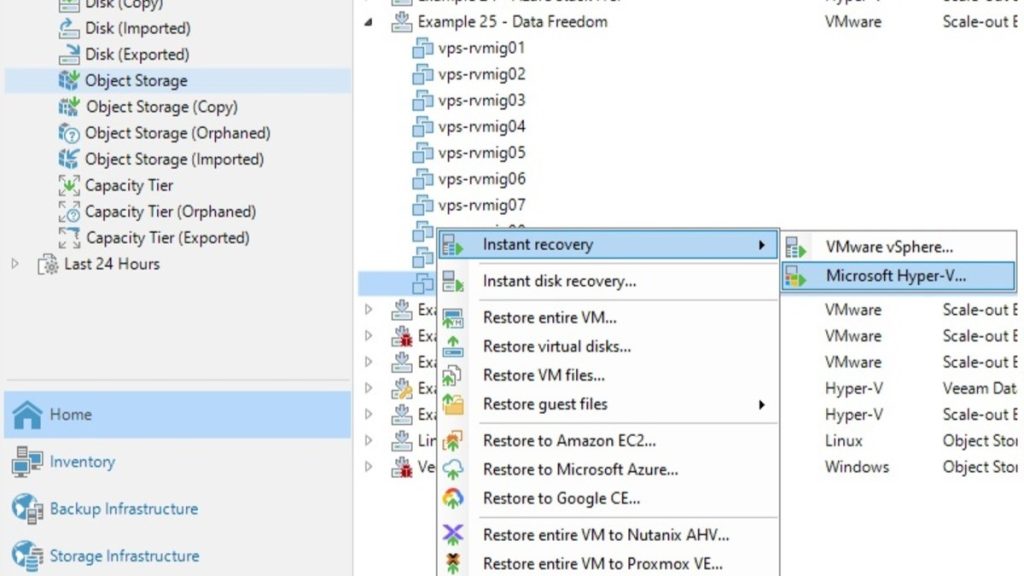Screen dimensions: 1024x576
Task: Open the Instant recovery submenu arrow
Action: (761, 245)
